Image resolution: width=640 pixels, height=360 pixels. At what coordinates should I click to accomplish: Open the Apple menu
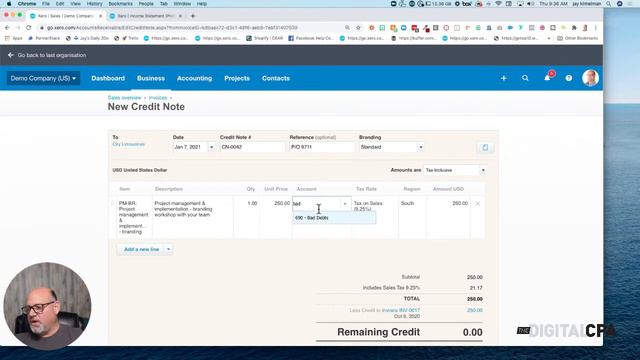9,4
